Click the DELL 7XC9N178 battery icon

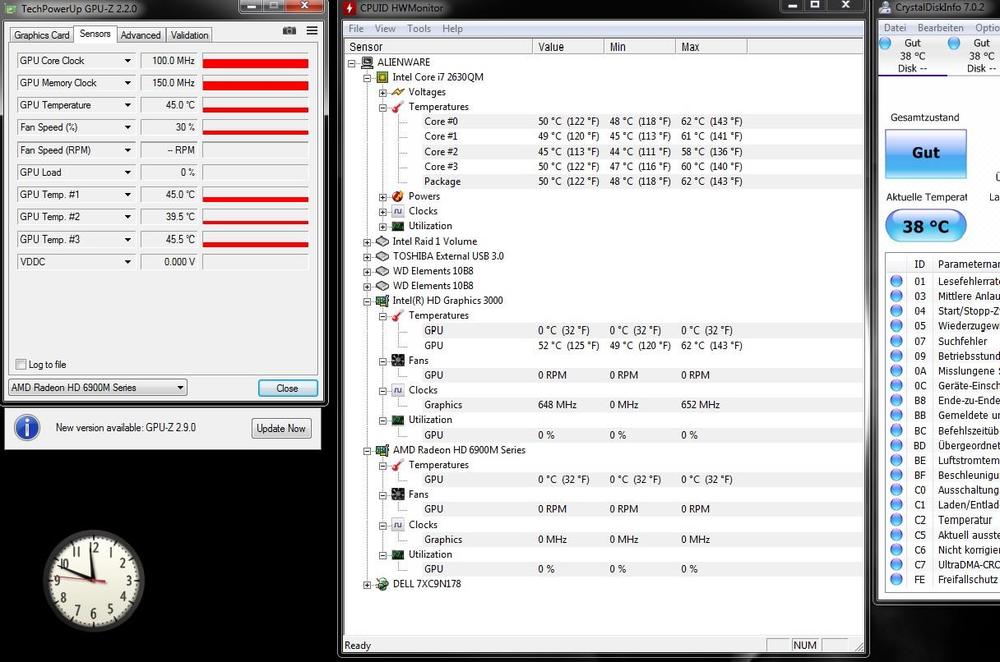pyautogui.click(x=381, y=584)
